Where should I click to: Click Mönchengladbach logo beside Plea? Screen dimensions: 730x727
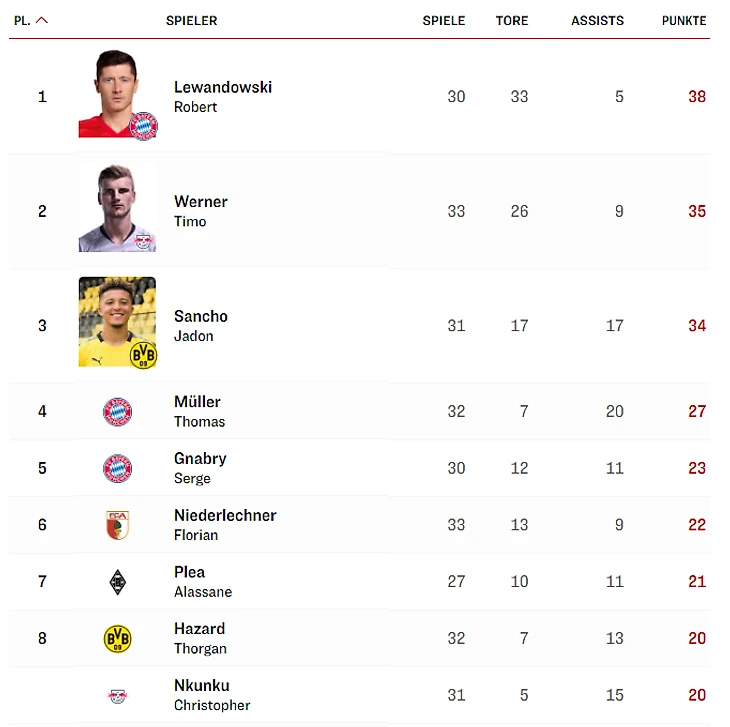(x=118, y=582)
